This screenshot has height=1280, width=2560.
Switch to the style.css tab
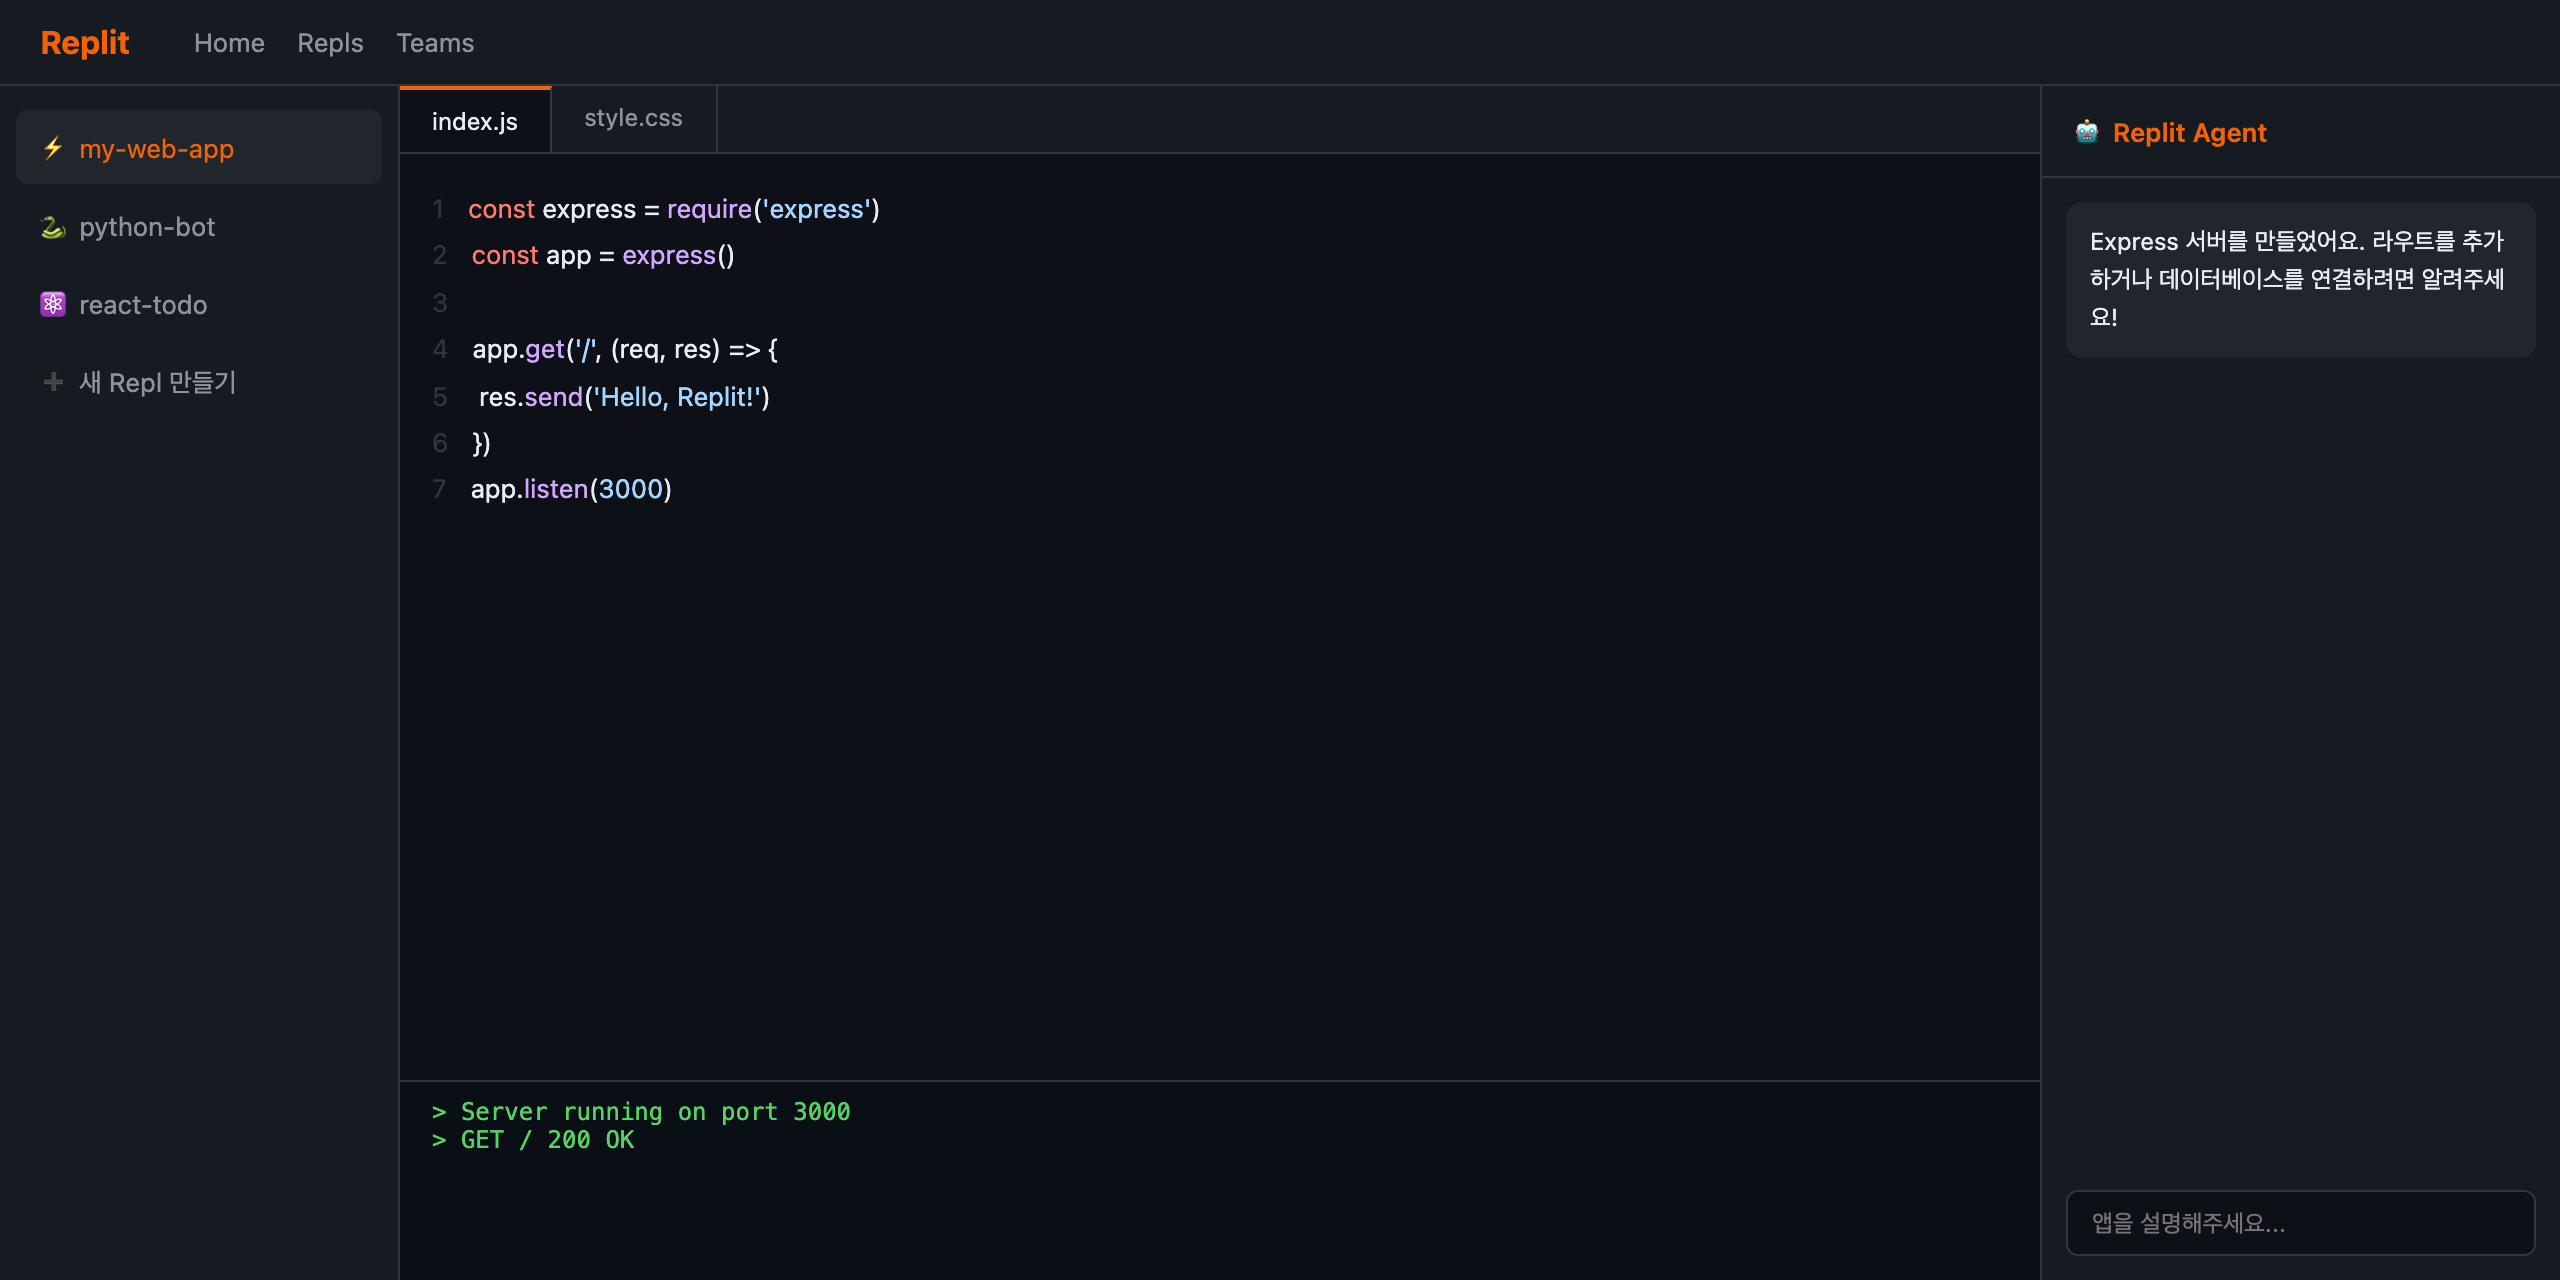click(x=634, y=118)
